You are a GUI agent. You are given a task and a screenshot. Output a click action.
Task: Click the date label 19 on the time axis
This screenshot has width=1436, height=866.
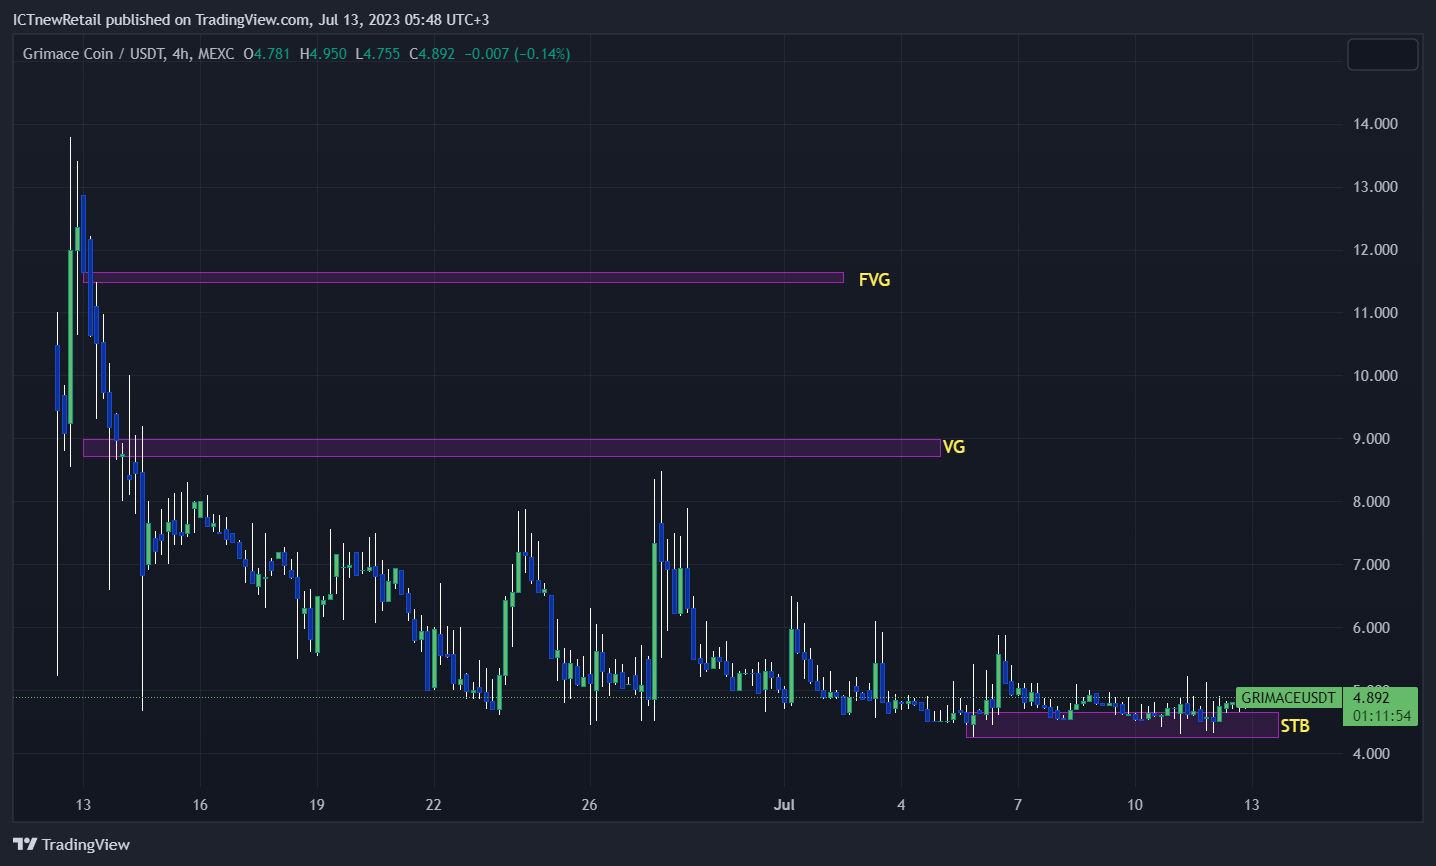(x=316, y=805)
